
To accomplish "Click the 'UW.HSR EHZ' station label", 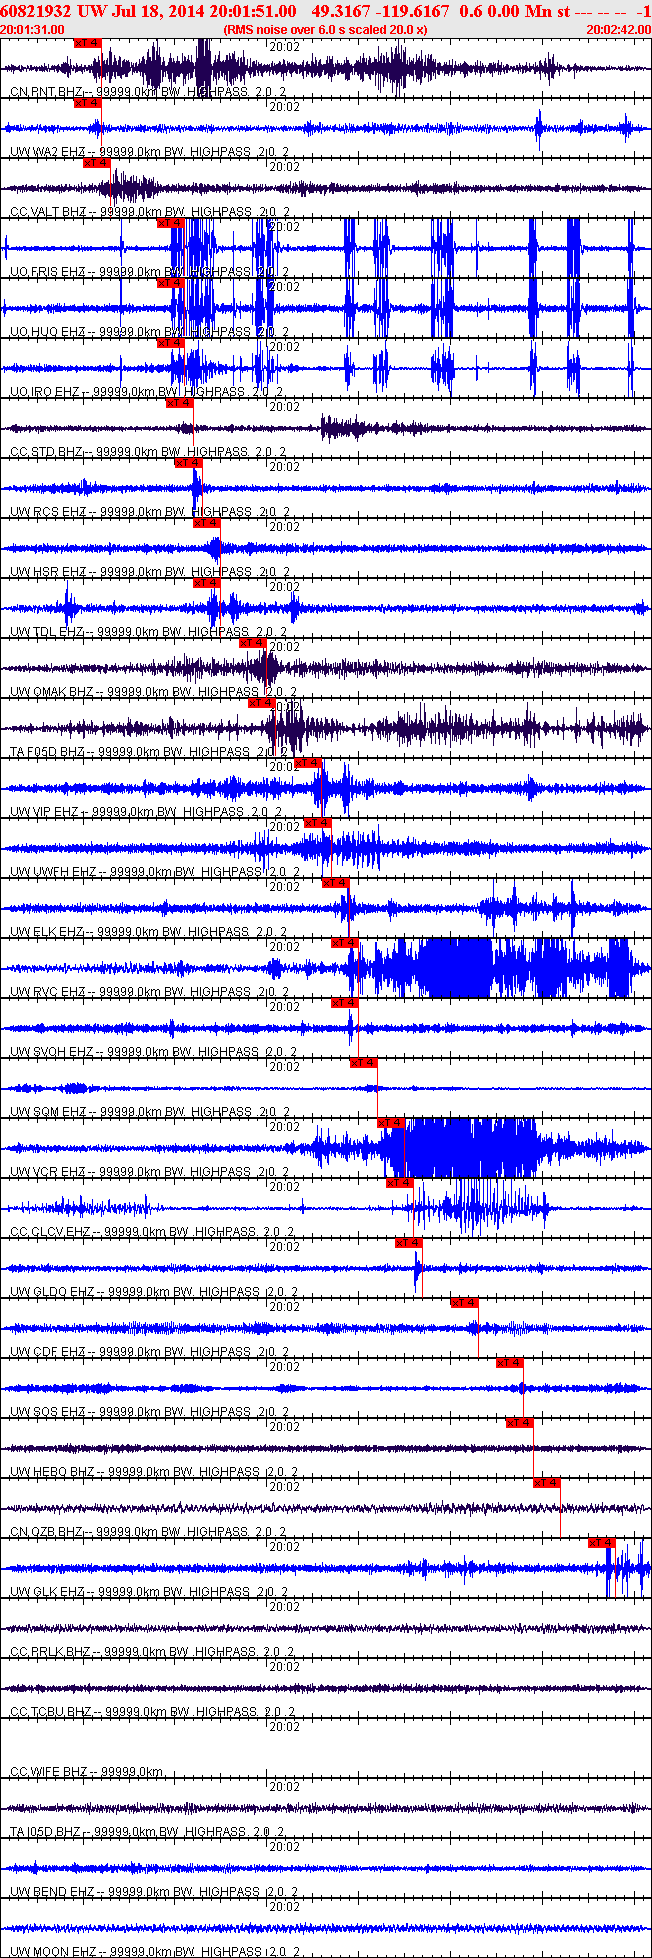I will click(48, 572).
